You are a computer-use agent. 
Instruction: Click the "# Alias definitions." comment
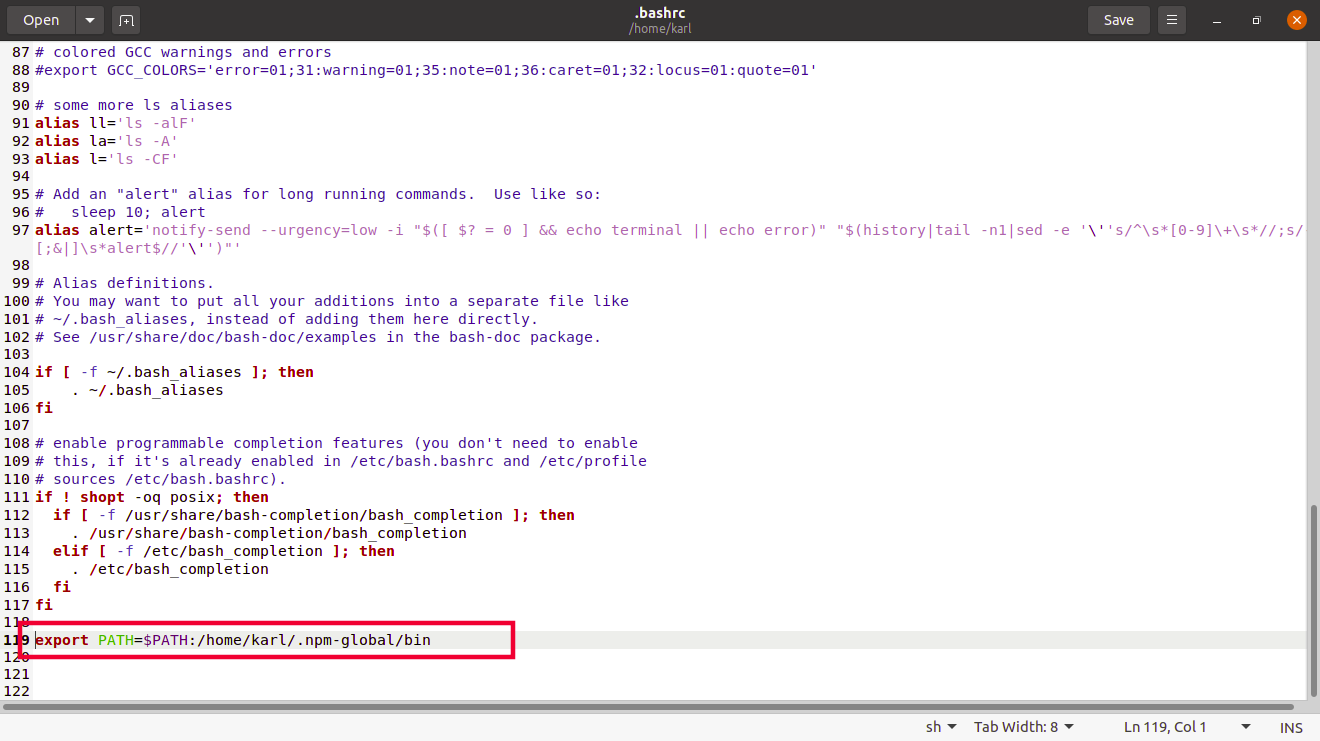click(x=125, y=283)
